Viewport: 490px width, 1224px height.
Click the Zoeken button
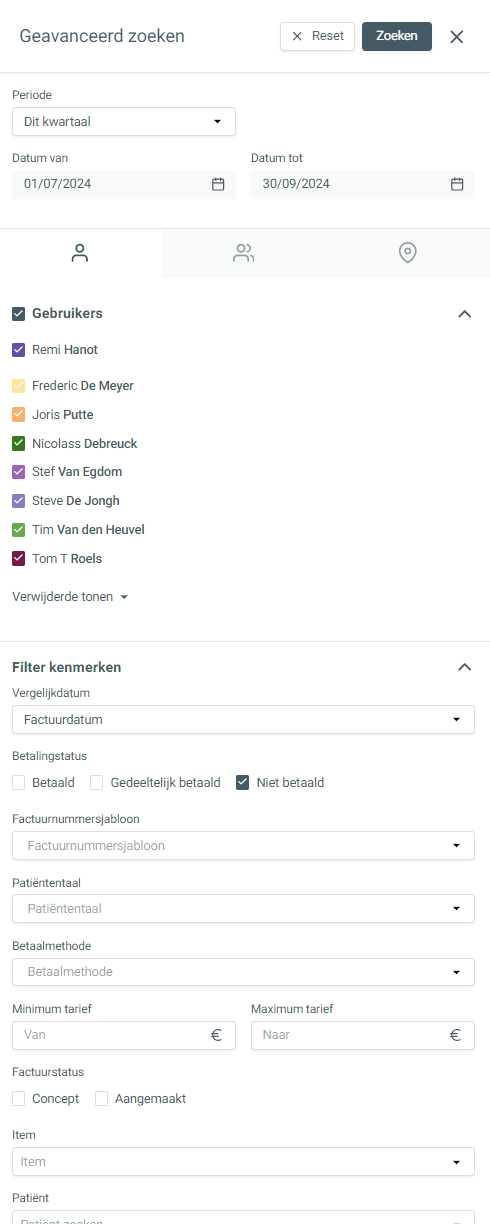[x=397, y=36]
